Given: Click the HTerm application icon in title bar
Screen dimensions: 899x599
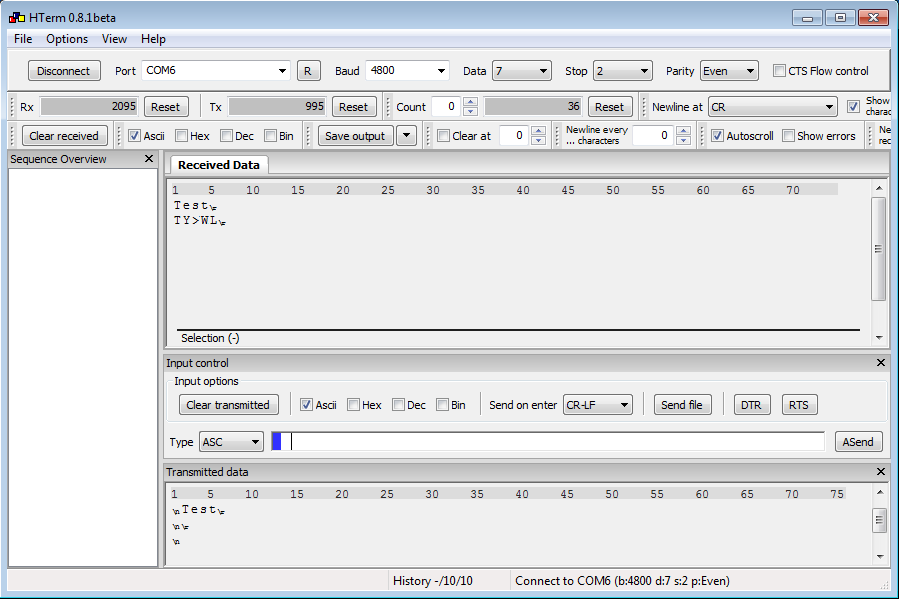Looking at the screenshot, I should click(x=17, y=18).
